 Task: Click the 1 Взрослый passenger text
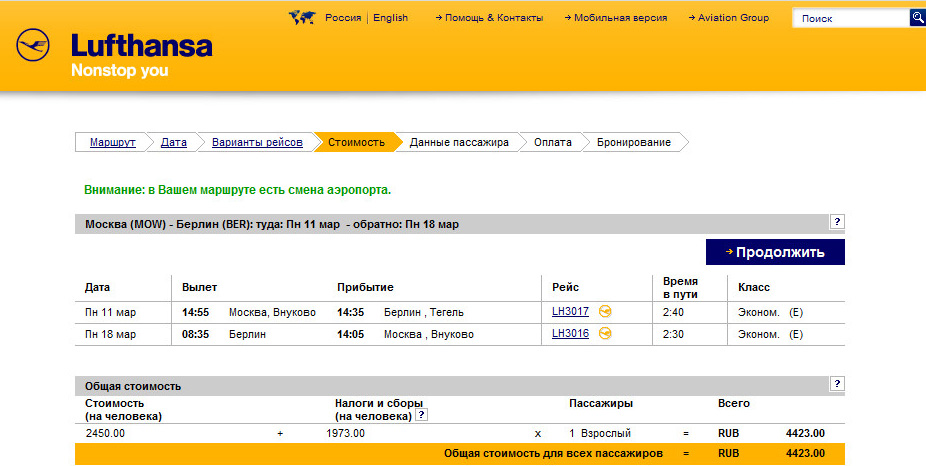coord(600,433)
